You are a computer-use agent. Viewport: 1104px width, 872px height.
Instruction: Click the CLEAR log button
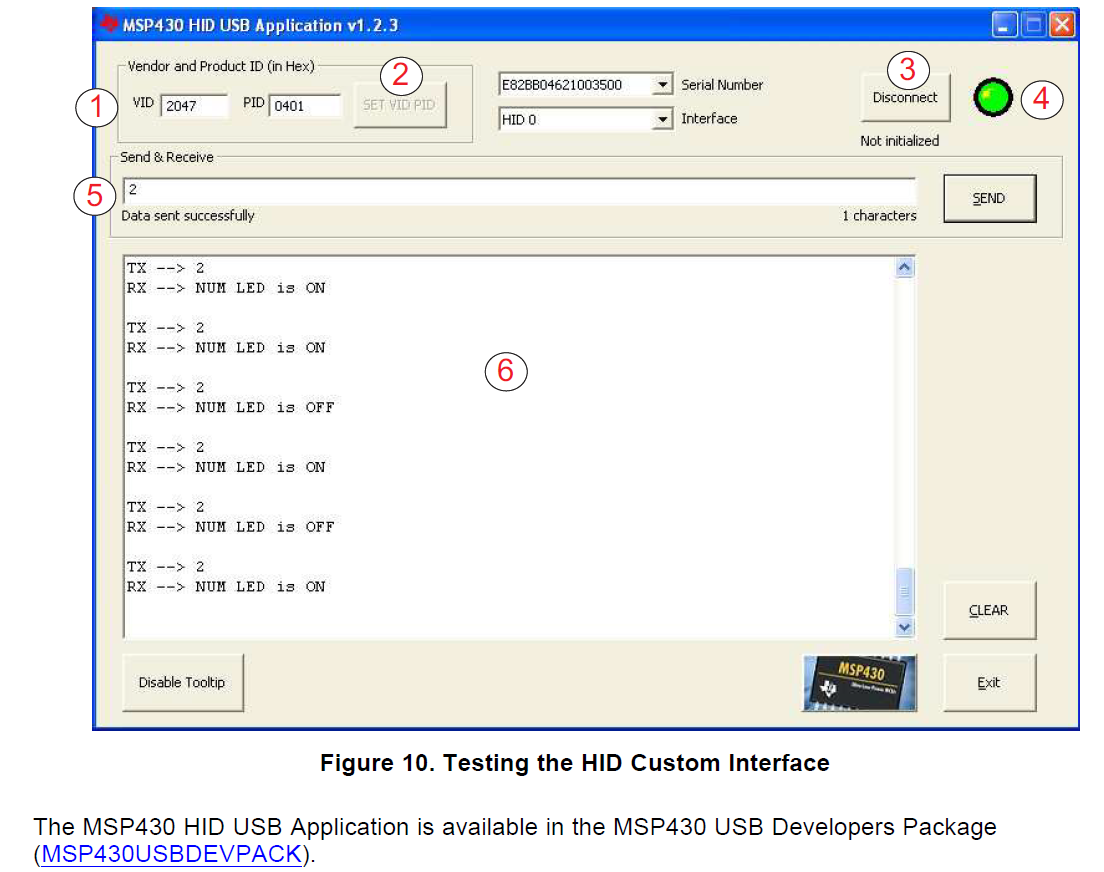989,611
